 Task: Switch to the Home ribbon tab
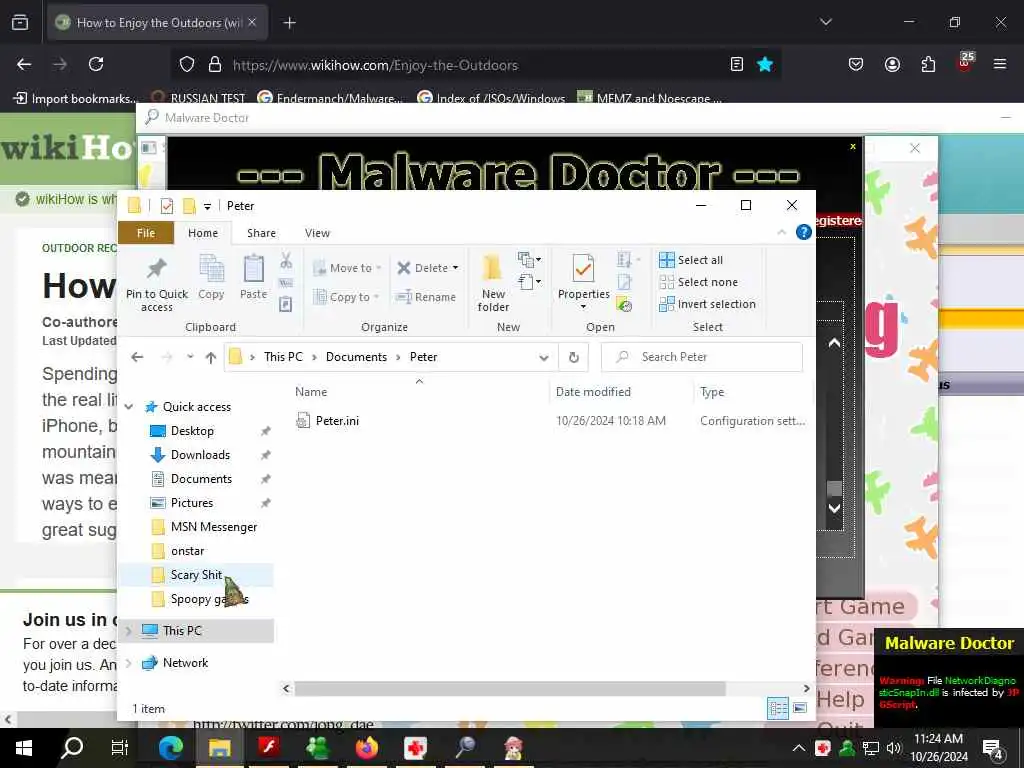203,233
